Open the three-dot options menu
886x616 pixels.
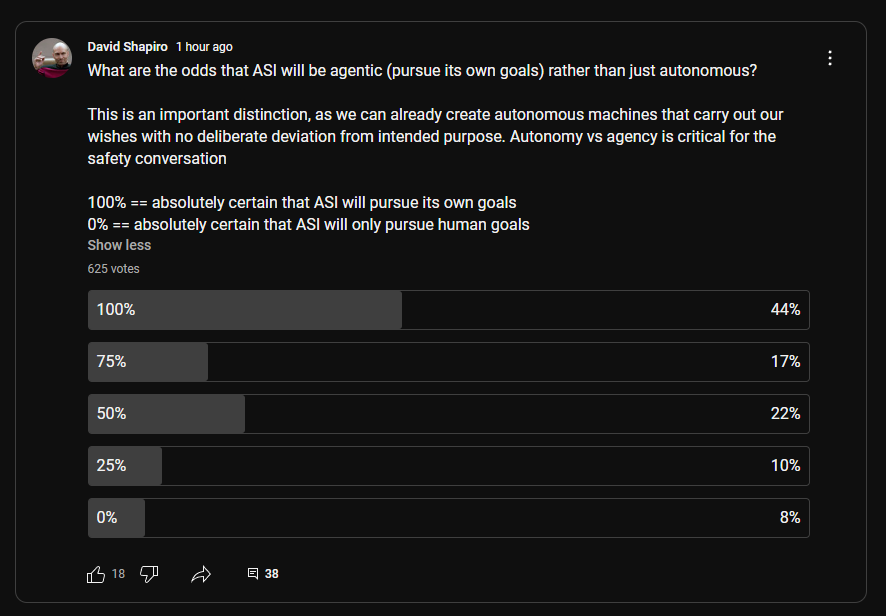829,57
